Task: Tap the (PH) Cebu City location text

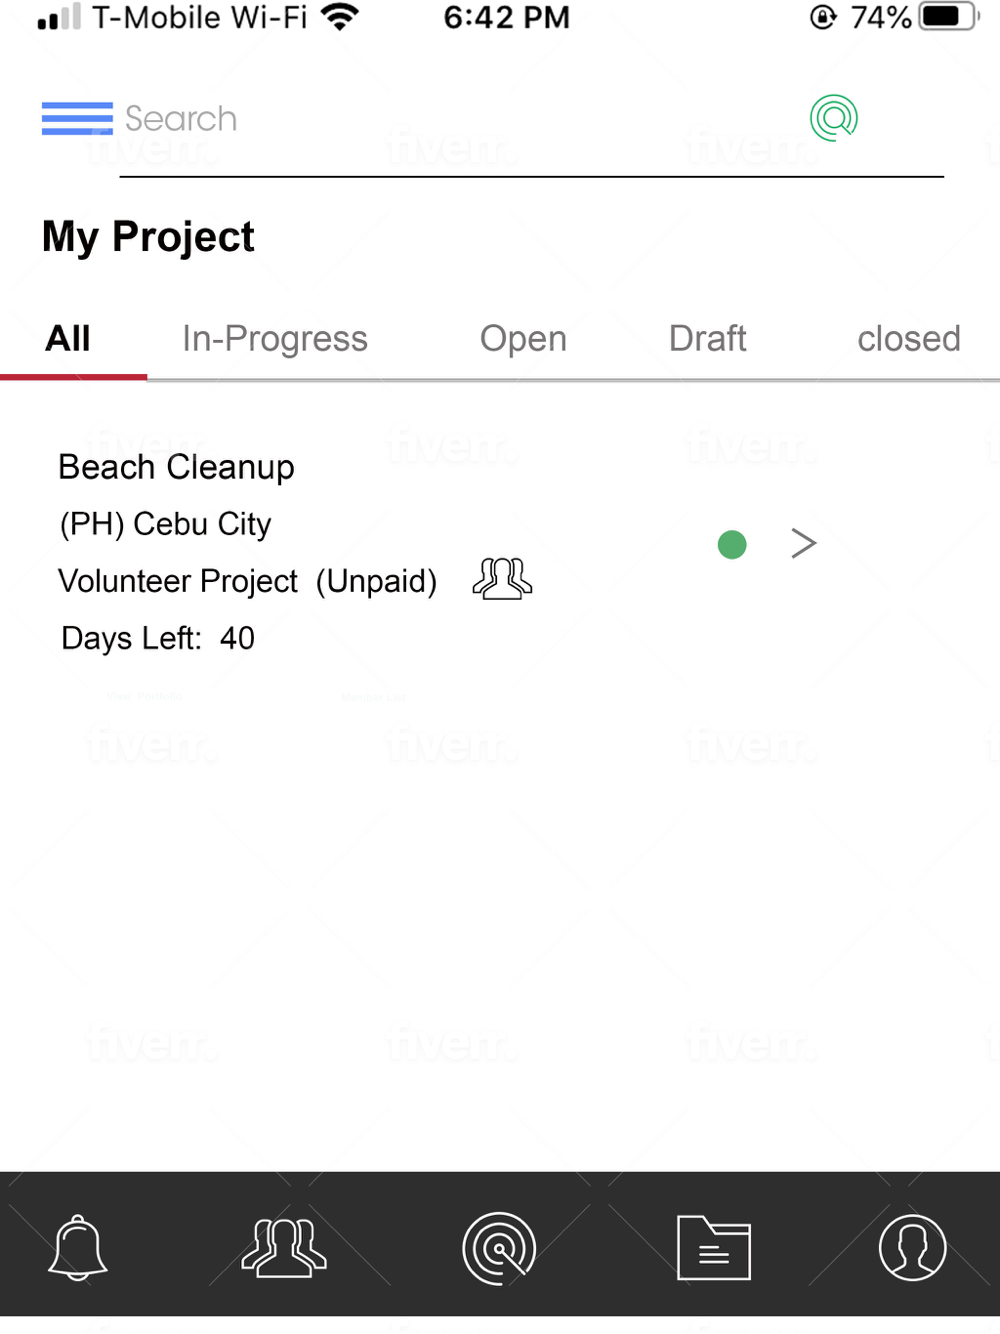Action: click(166, 524)
